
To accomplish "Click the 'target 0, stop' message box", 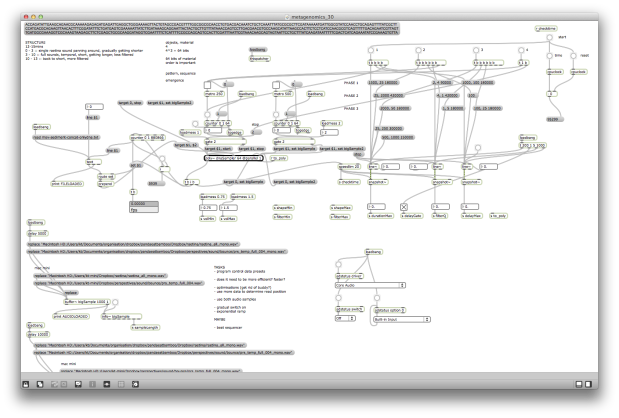I will pos(130,103).
